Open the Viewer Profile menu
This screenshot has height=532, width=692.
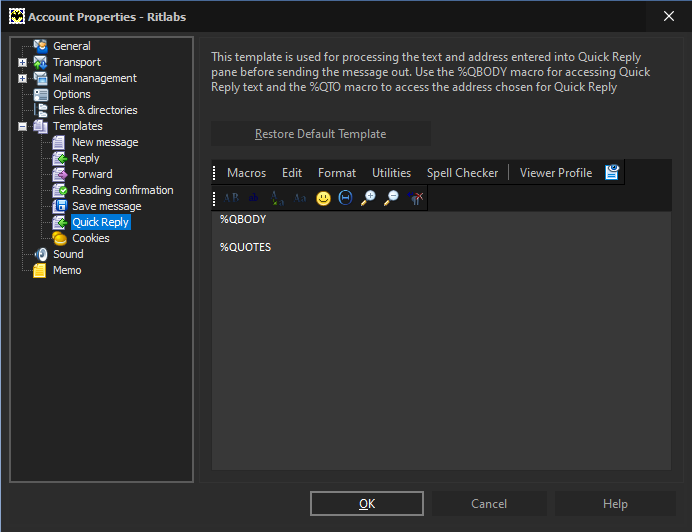click(x=556, y=173)
